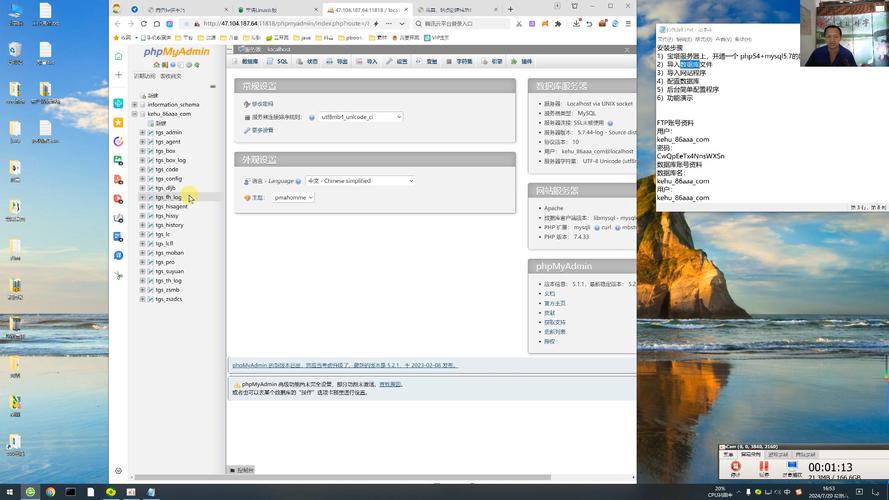Open the Language dropdown showing Chinese simplified
The width and height of the screenshot is (889, 500).
click(x=360, y=181)
